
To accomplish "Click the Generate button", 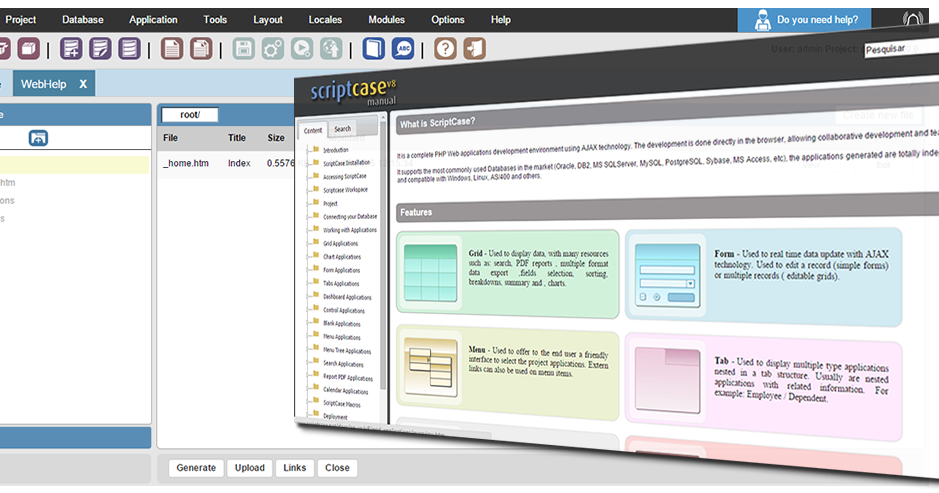I will (196, 468).
